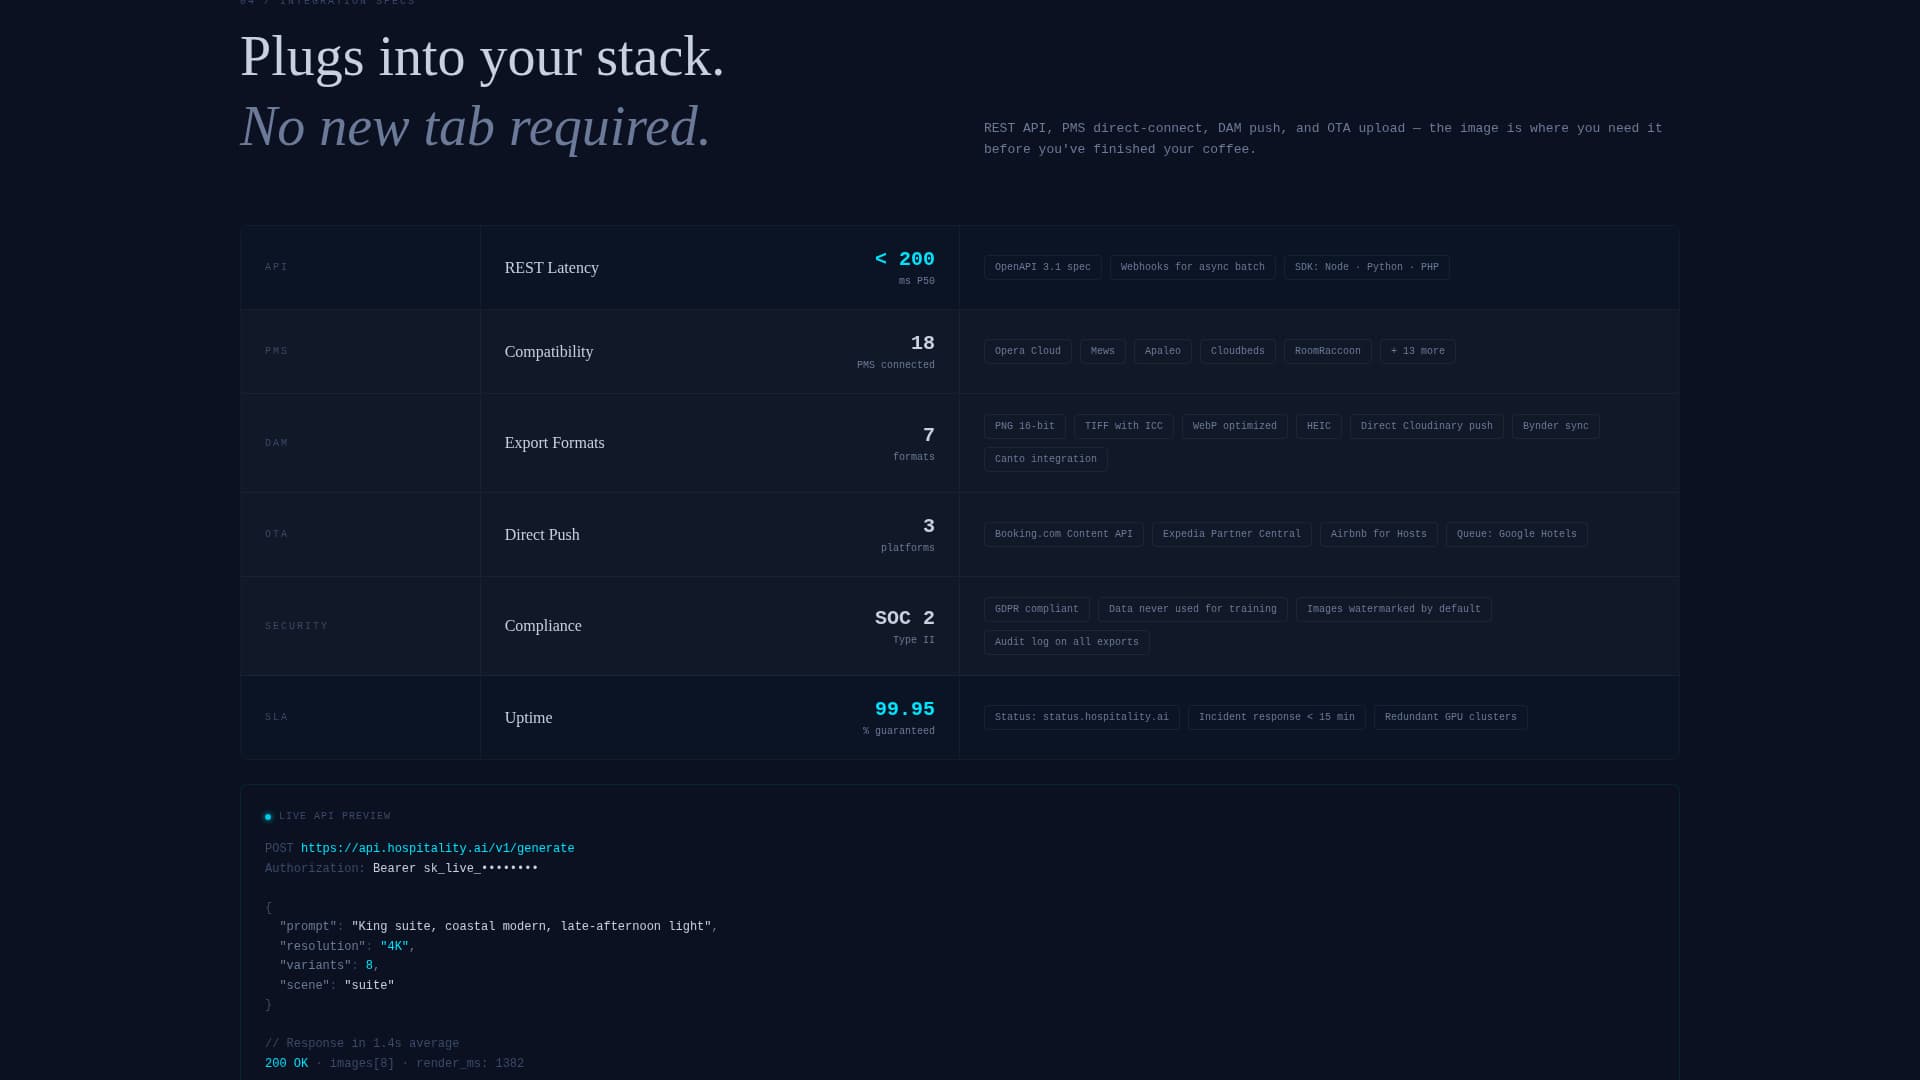Open the api.hospitality.ai generate endpoint URL
The width and height of the screenshot is (1920, 1080).
pyautogui.click(x=437, y=849)
